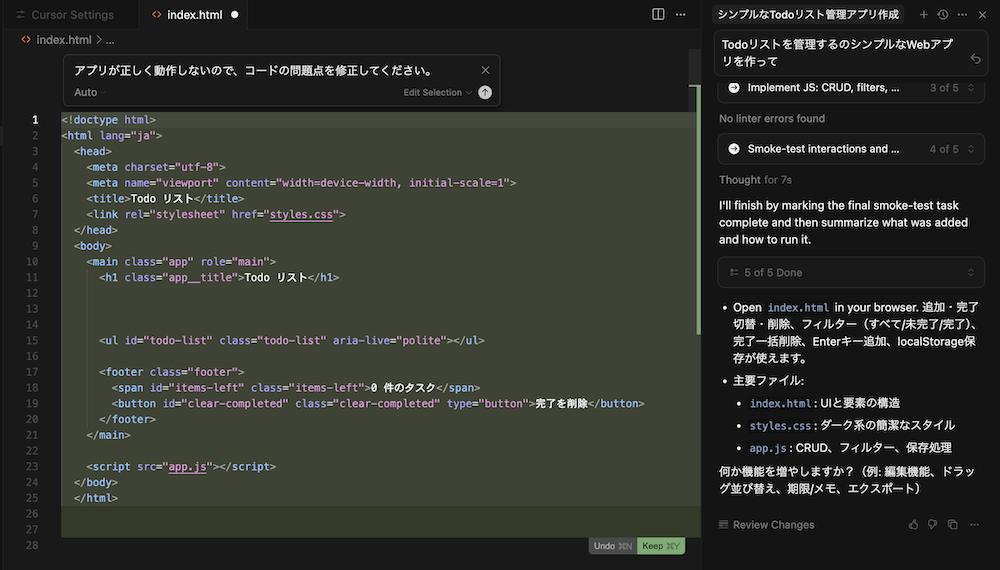Click line number 1 in gutter
This screenshot has height=570, width=1000.
[35, 119]
